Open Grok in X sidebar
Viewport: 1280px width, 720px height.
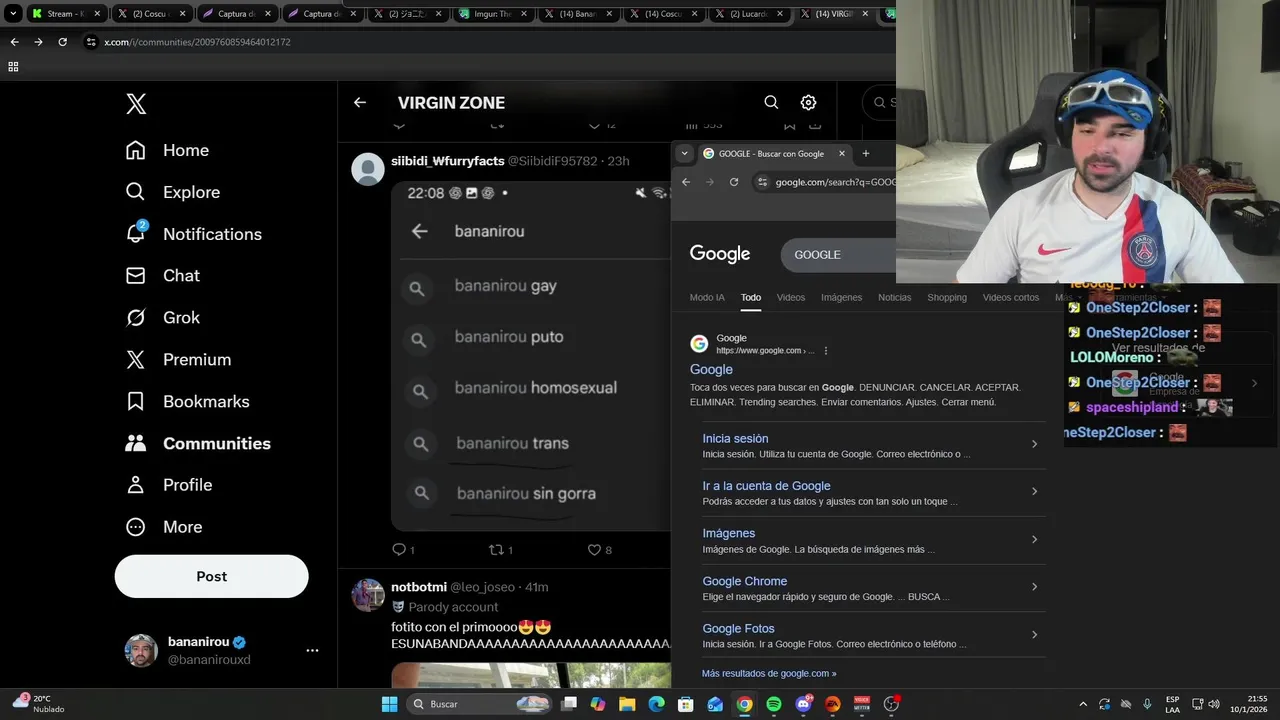[x=162, y=317]
